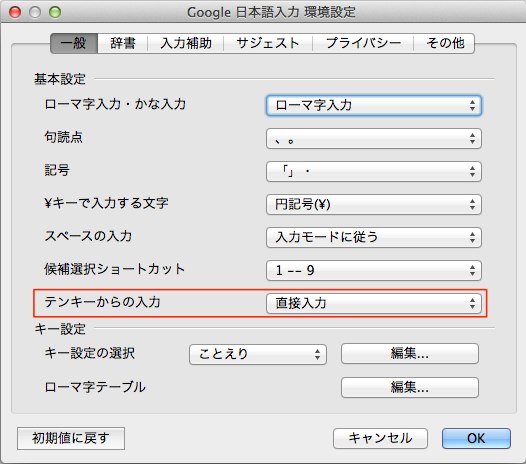
Task: Click 編集 button for キー設定の選択
Action: [410, 354]
